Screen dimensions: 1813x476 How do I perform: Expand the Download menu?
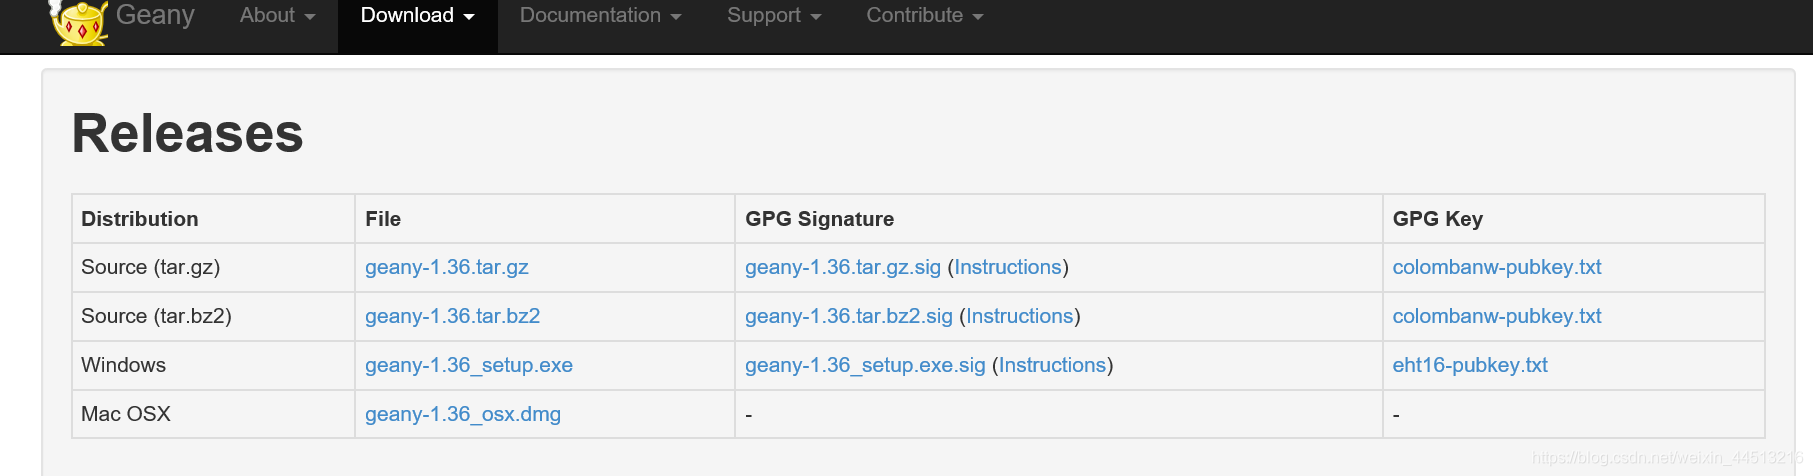click(x=417, y=16)
